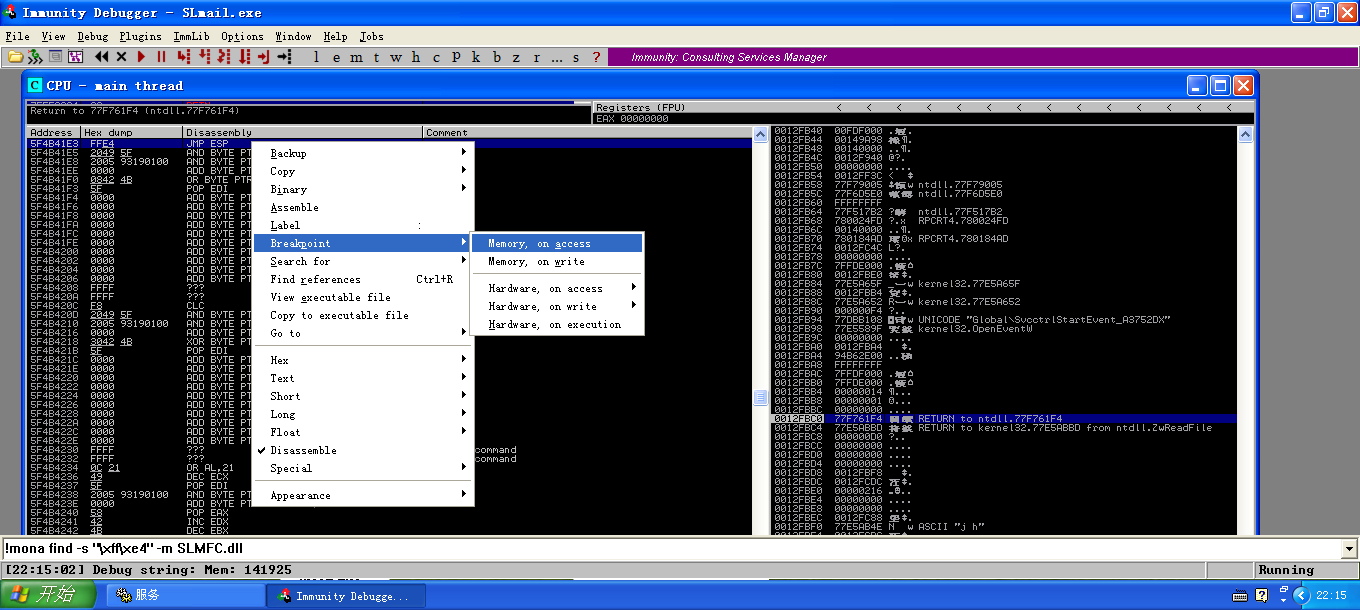This screenshot has height=610, width=1360.
Task: Show Call stack with 'k' toolbar button
Action: pos(476,57)
